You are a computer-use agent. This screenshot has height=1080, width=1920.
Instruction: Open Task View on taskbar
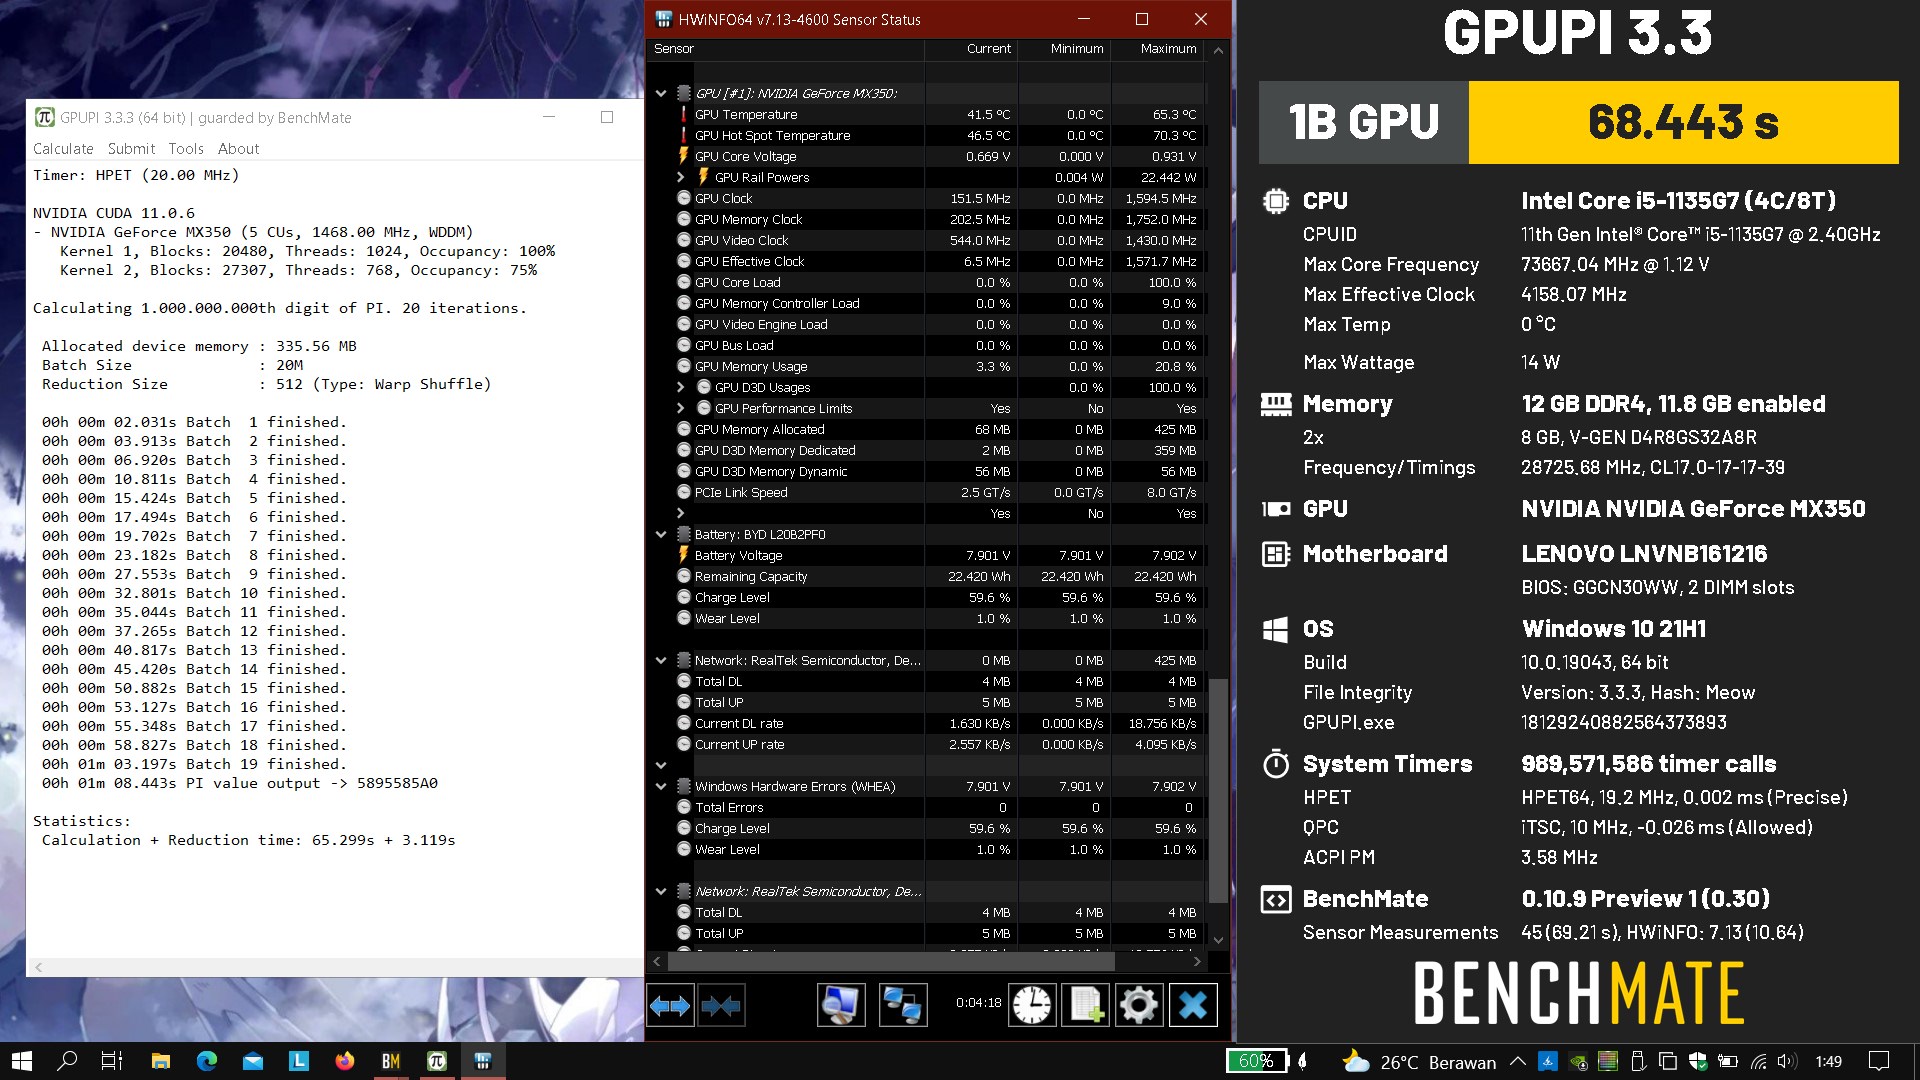click(112, 1061)
